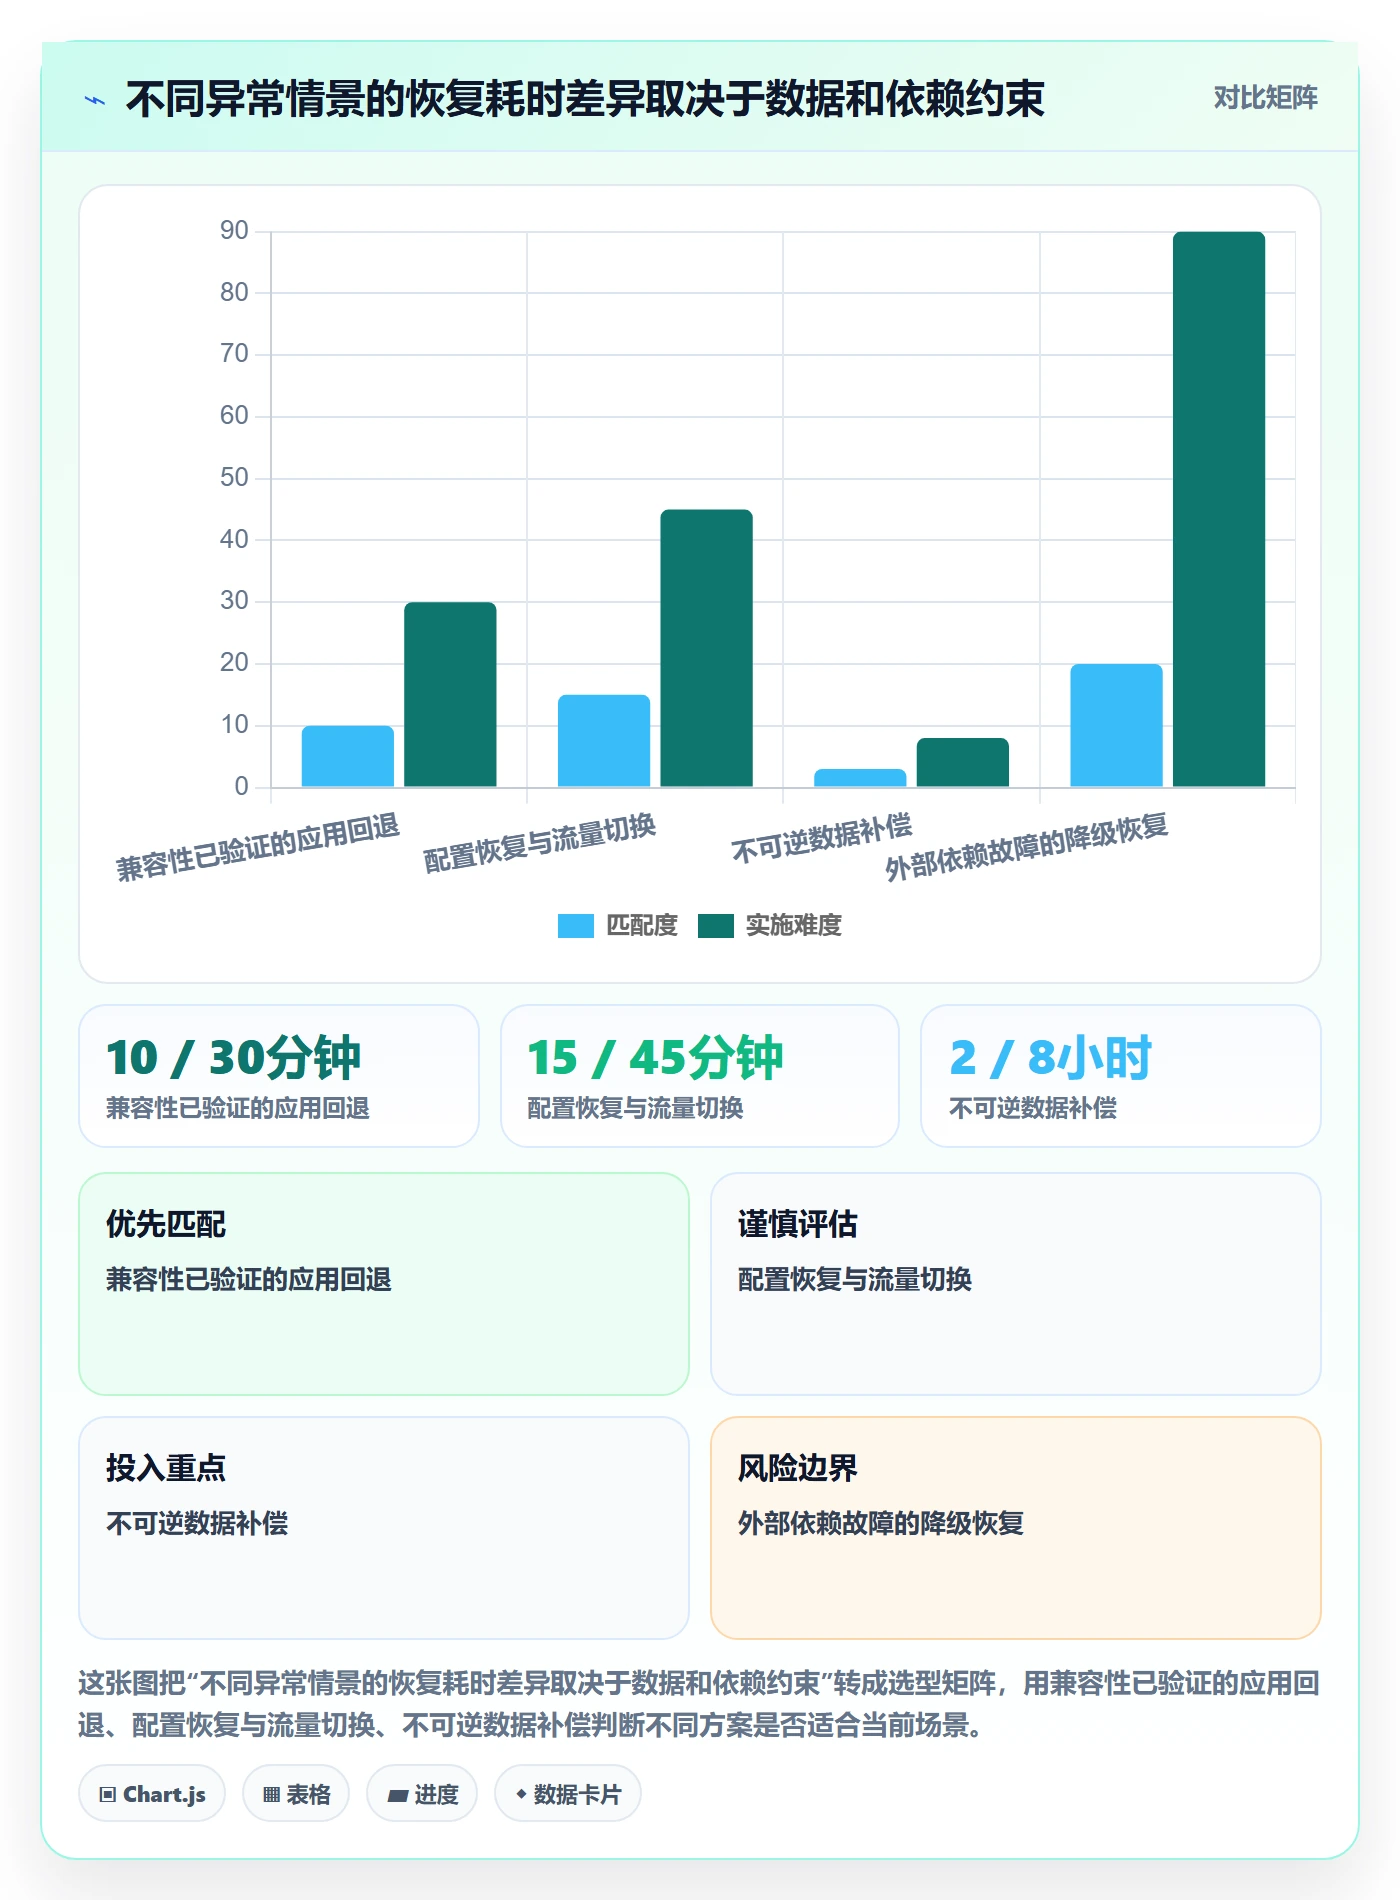
Task: Click the 实施难度 bar for 不可逆数据补偿
Action: click(963, 762)
